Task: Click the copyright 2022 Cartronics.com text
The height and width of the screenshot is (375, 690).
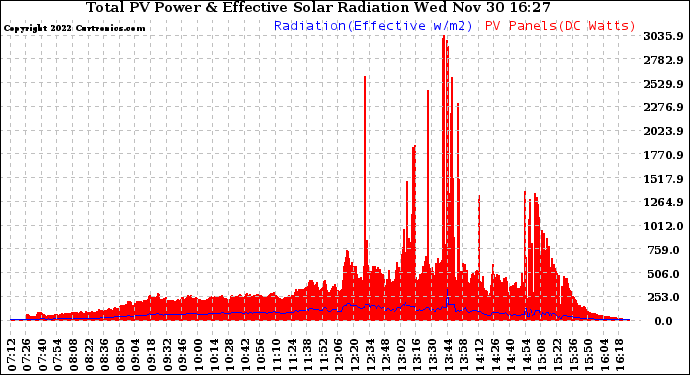Action: click(x=74, y=28)
